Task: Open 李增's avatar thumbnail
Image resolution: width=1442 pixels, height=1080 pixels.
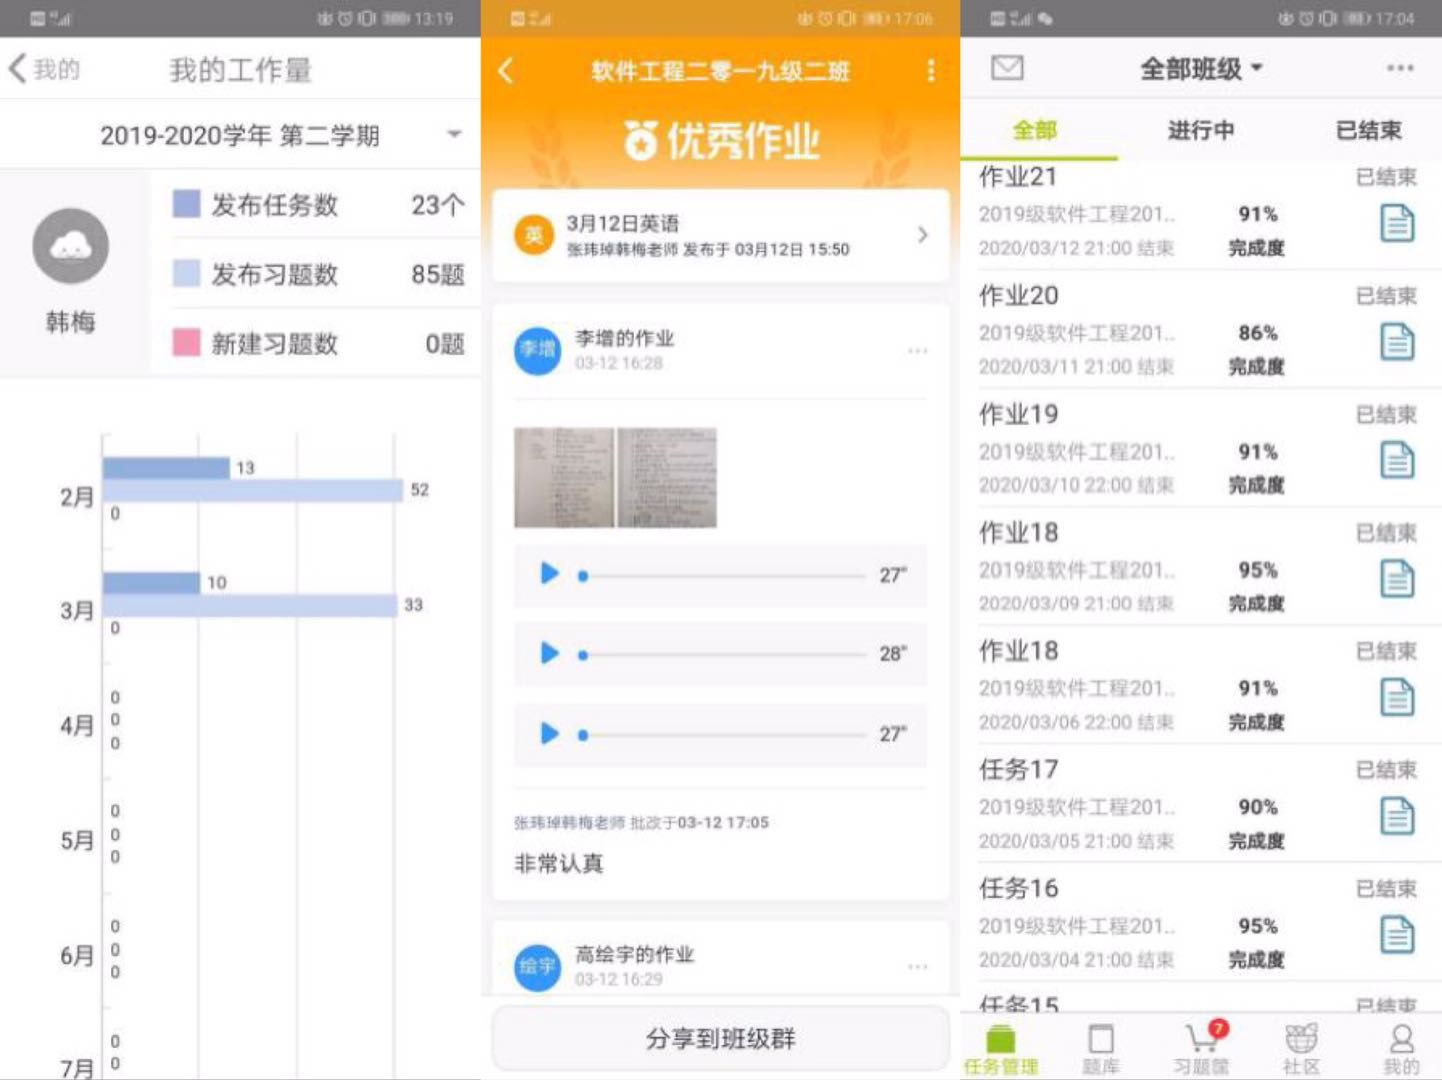Action: tap(537, 352)
